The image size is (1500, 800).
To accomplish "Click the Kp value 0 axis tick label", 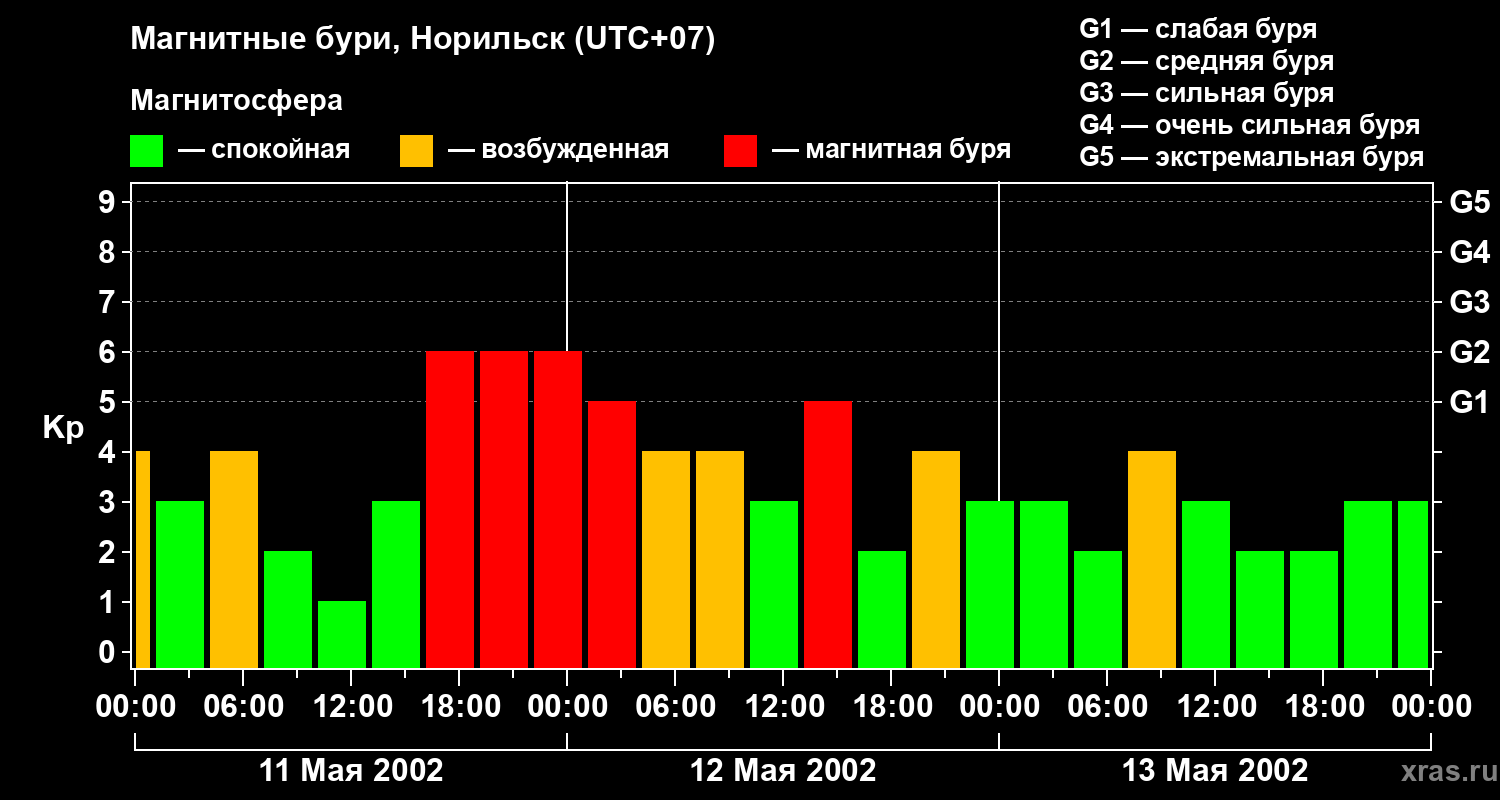I will point(109,652).
